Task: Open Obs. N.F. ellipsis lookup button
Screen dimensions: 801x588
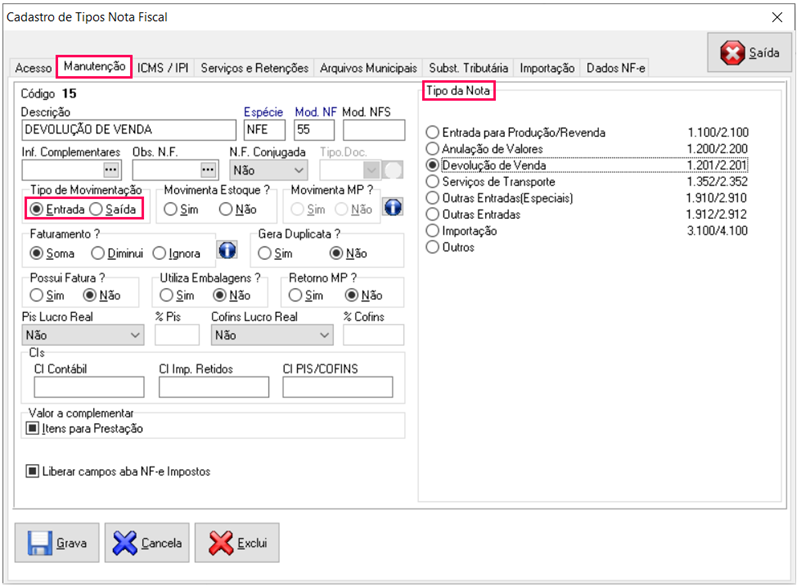Action: pos(208,170)
